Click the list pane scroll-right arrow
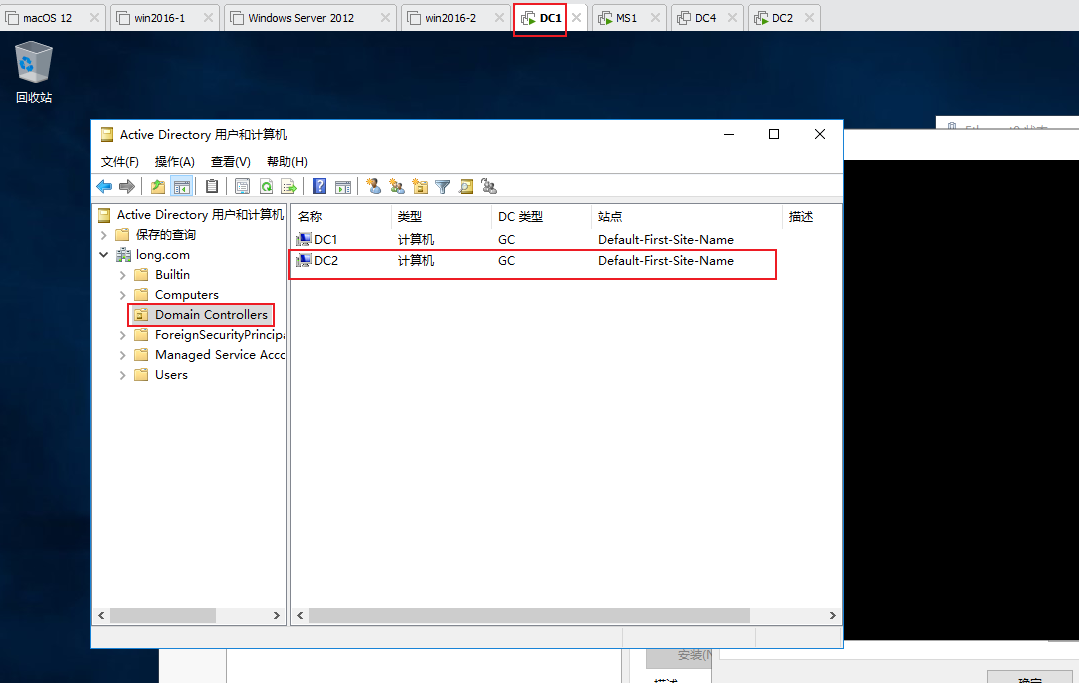The width and height of the screenshot is (1079, 683). click(833, 615)
